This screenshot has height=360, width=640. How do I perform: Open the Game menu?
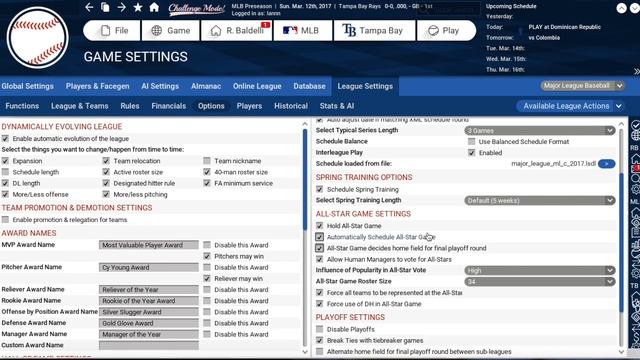171,31
